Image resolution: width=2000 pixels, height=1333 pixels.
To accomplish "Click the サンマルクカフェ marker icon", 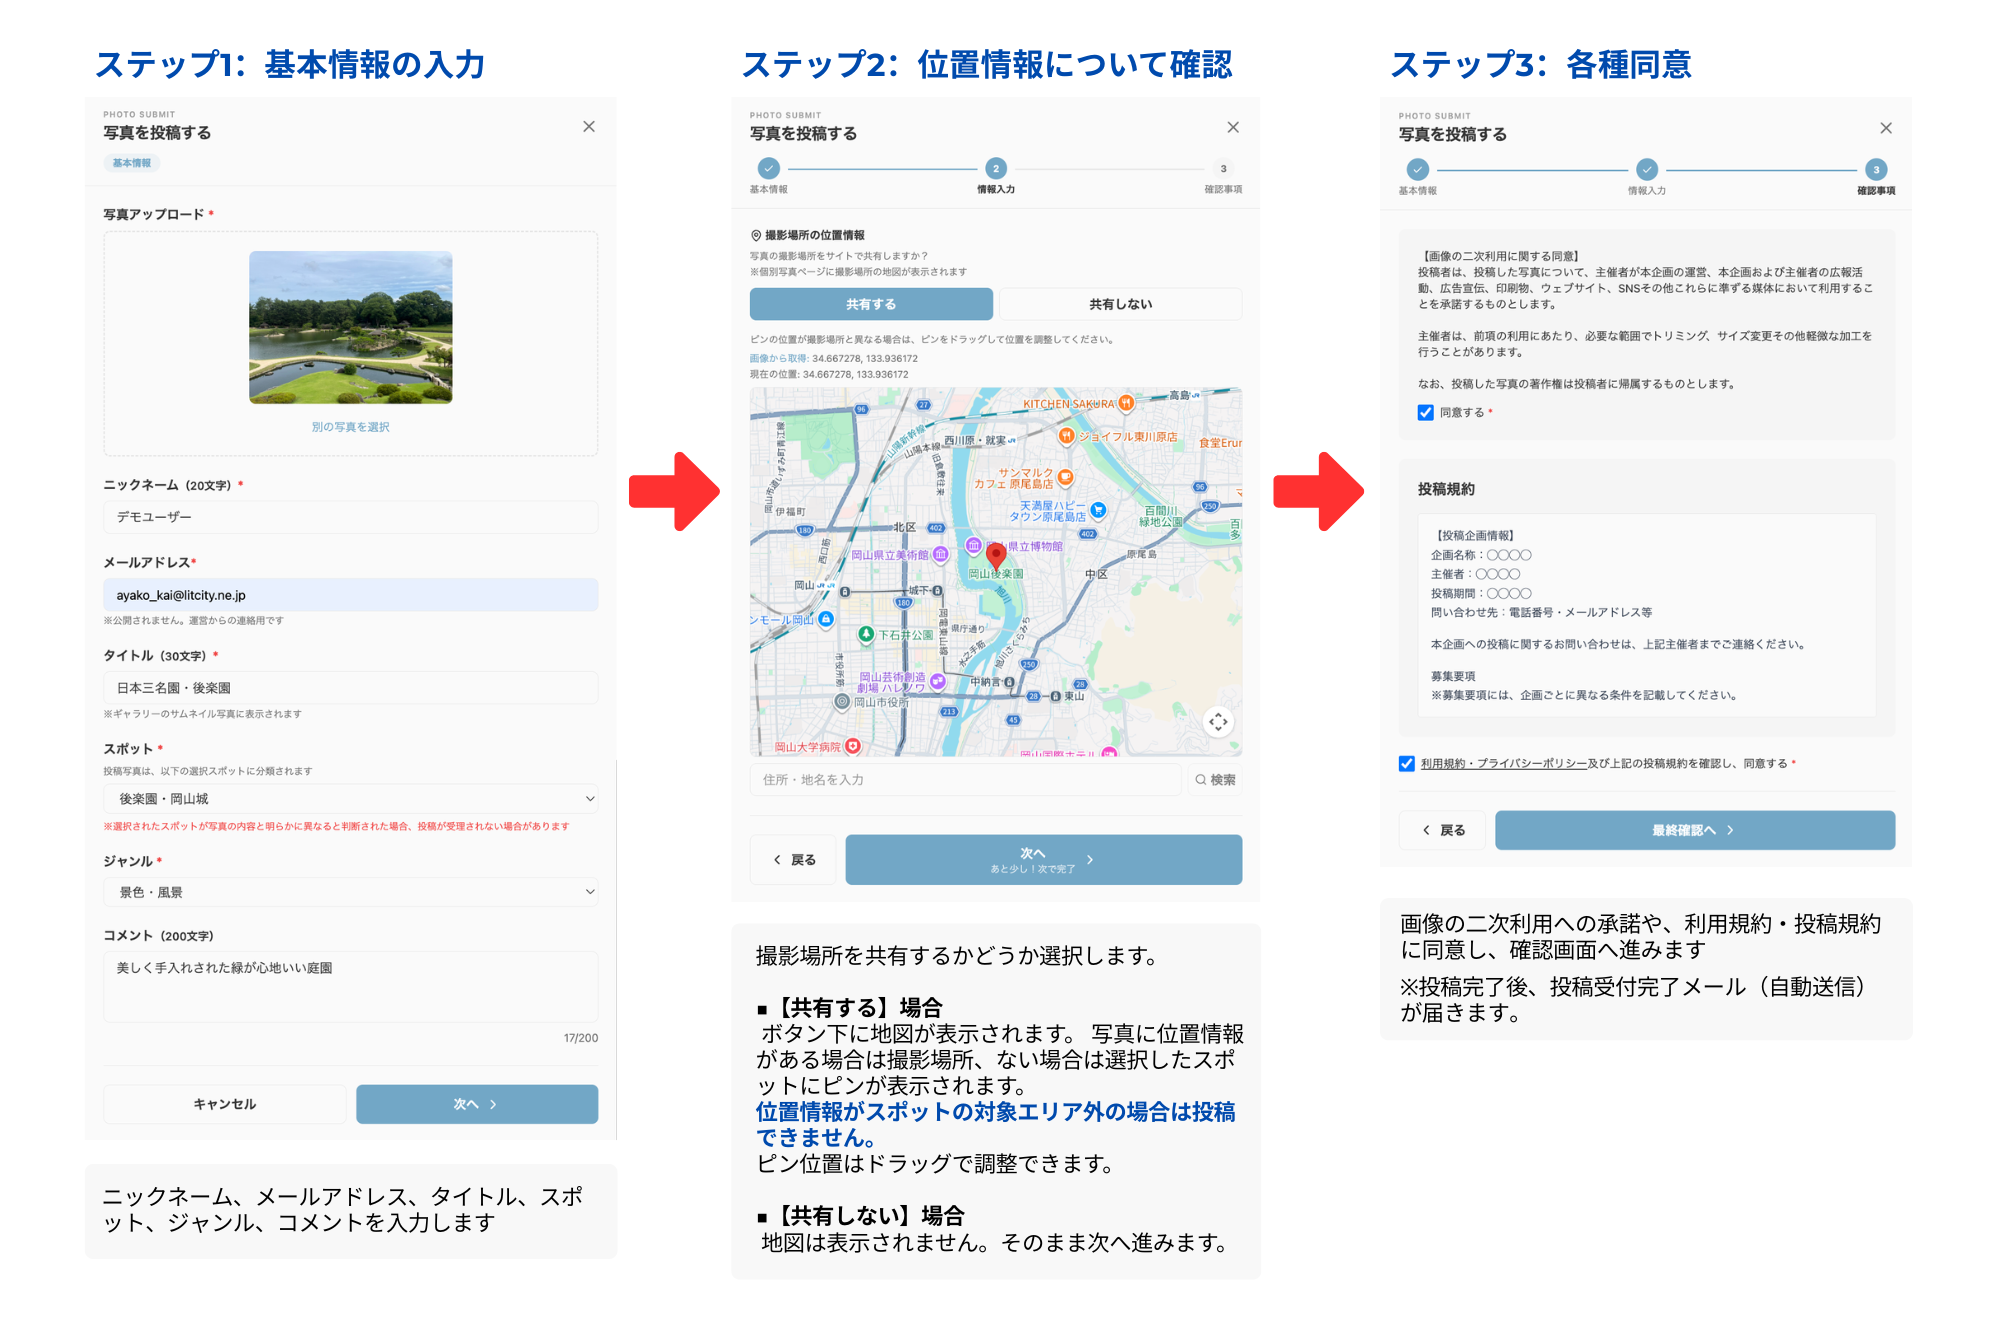I will tap(1065, 477).
